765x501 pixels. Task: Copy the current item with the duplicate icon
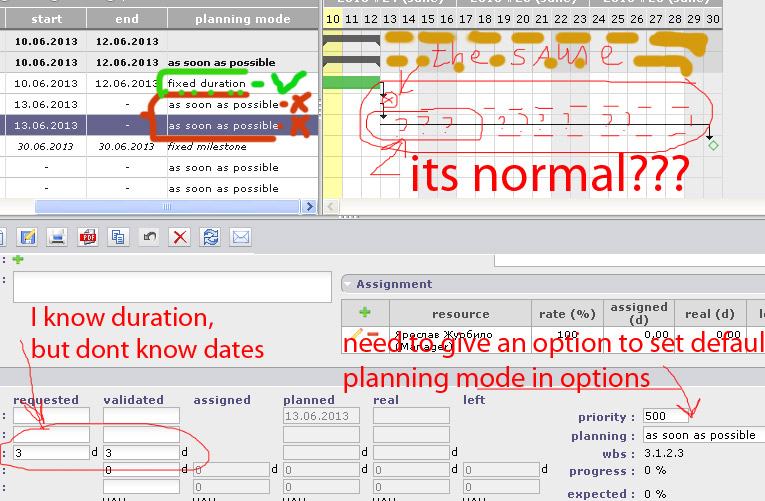[x=118, y=237]
